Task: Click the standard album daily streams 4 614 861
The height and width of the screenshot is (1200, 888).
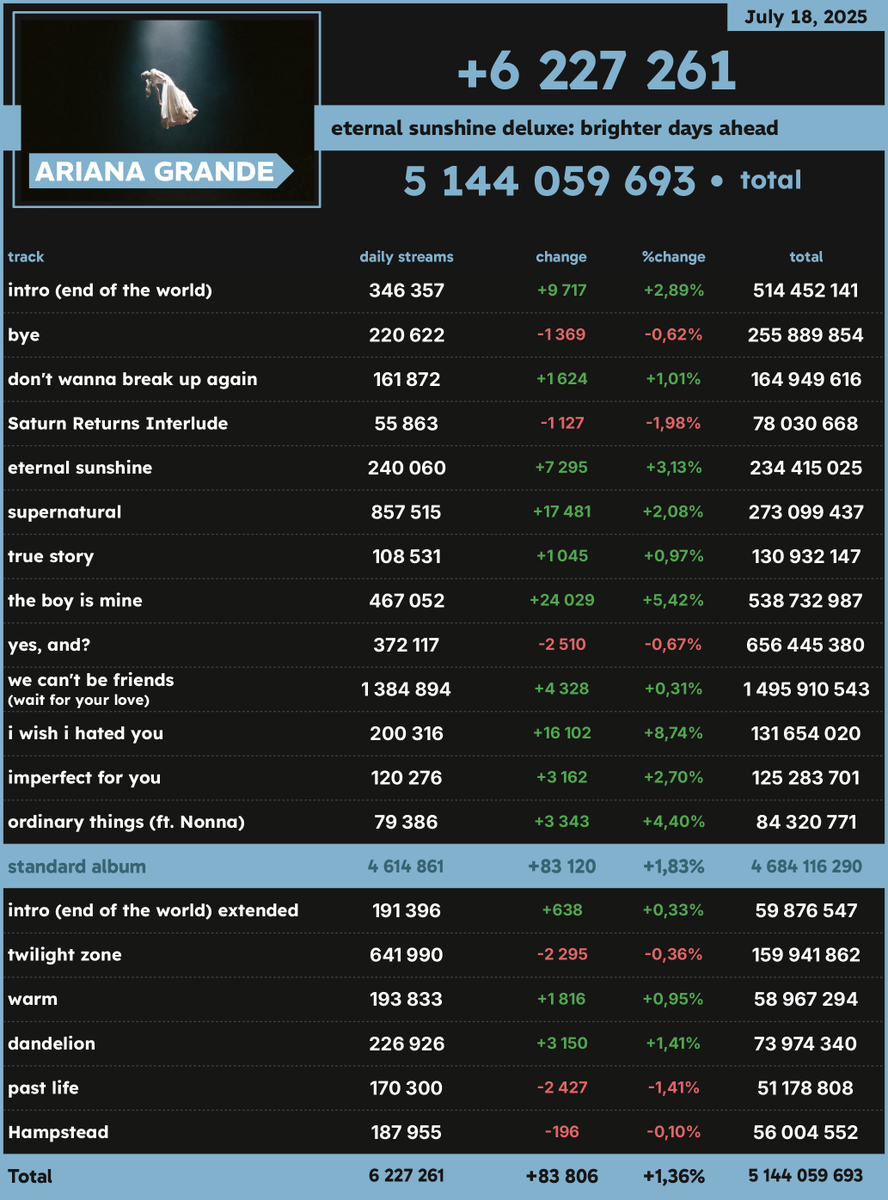Action: click(406, 866)
